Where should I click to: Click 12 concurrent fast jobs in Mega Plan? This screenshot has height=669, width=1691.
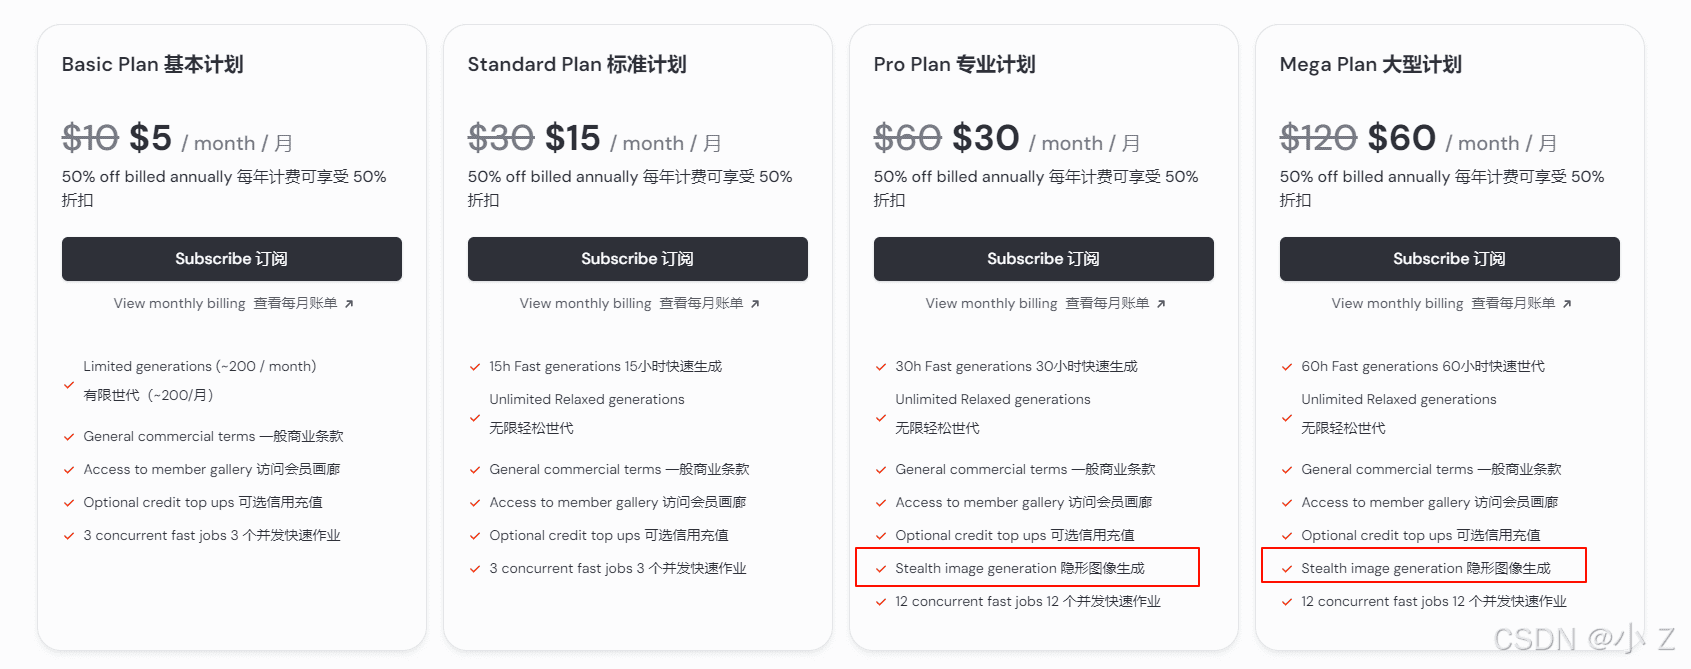(1434, 601)
